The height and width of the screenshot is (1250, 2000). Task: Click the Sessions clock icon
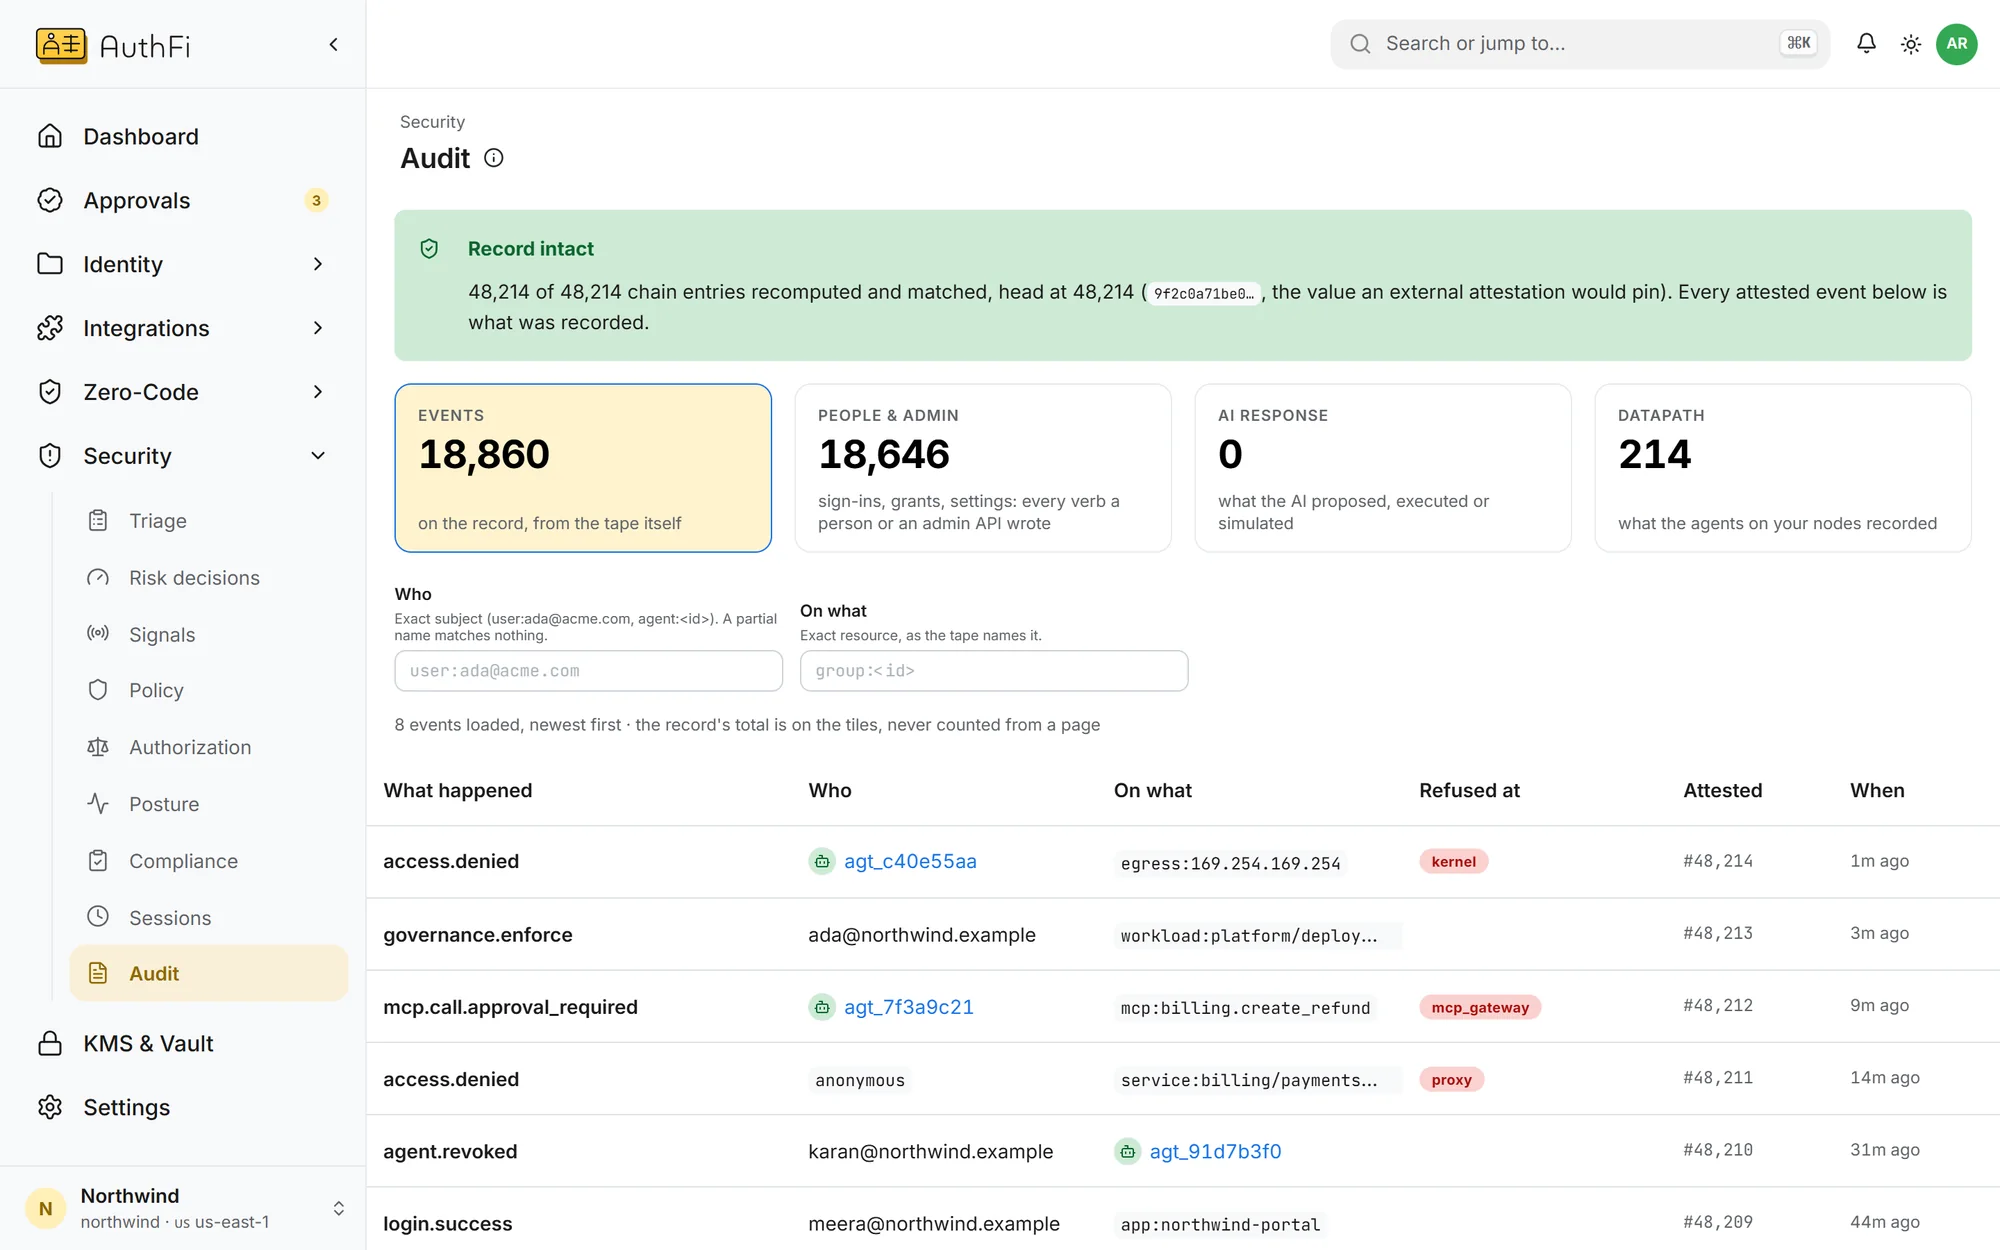tap(98, 916)
